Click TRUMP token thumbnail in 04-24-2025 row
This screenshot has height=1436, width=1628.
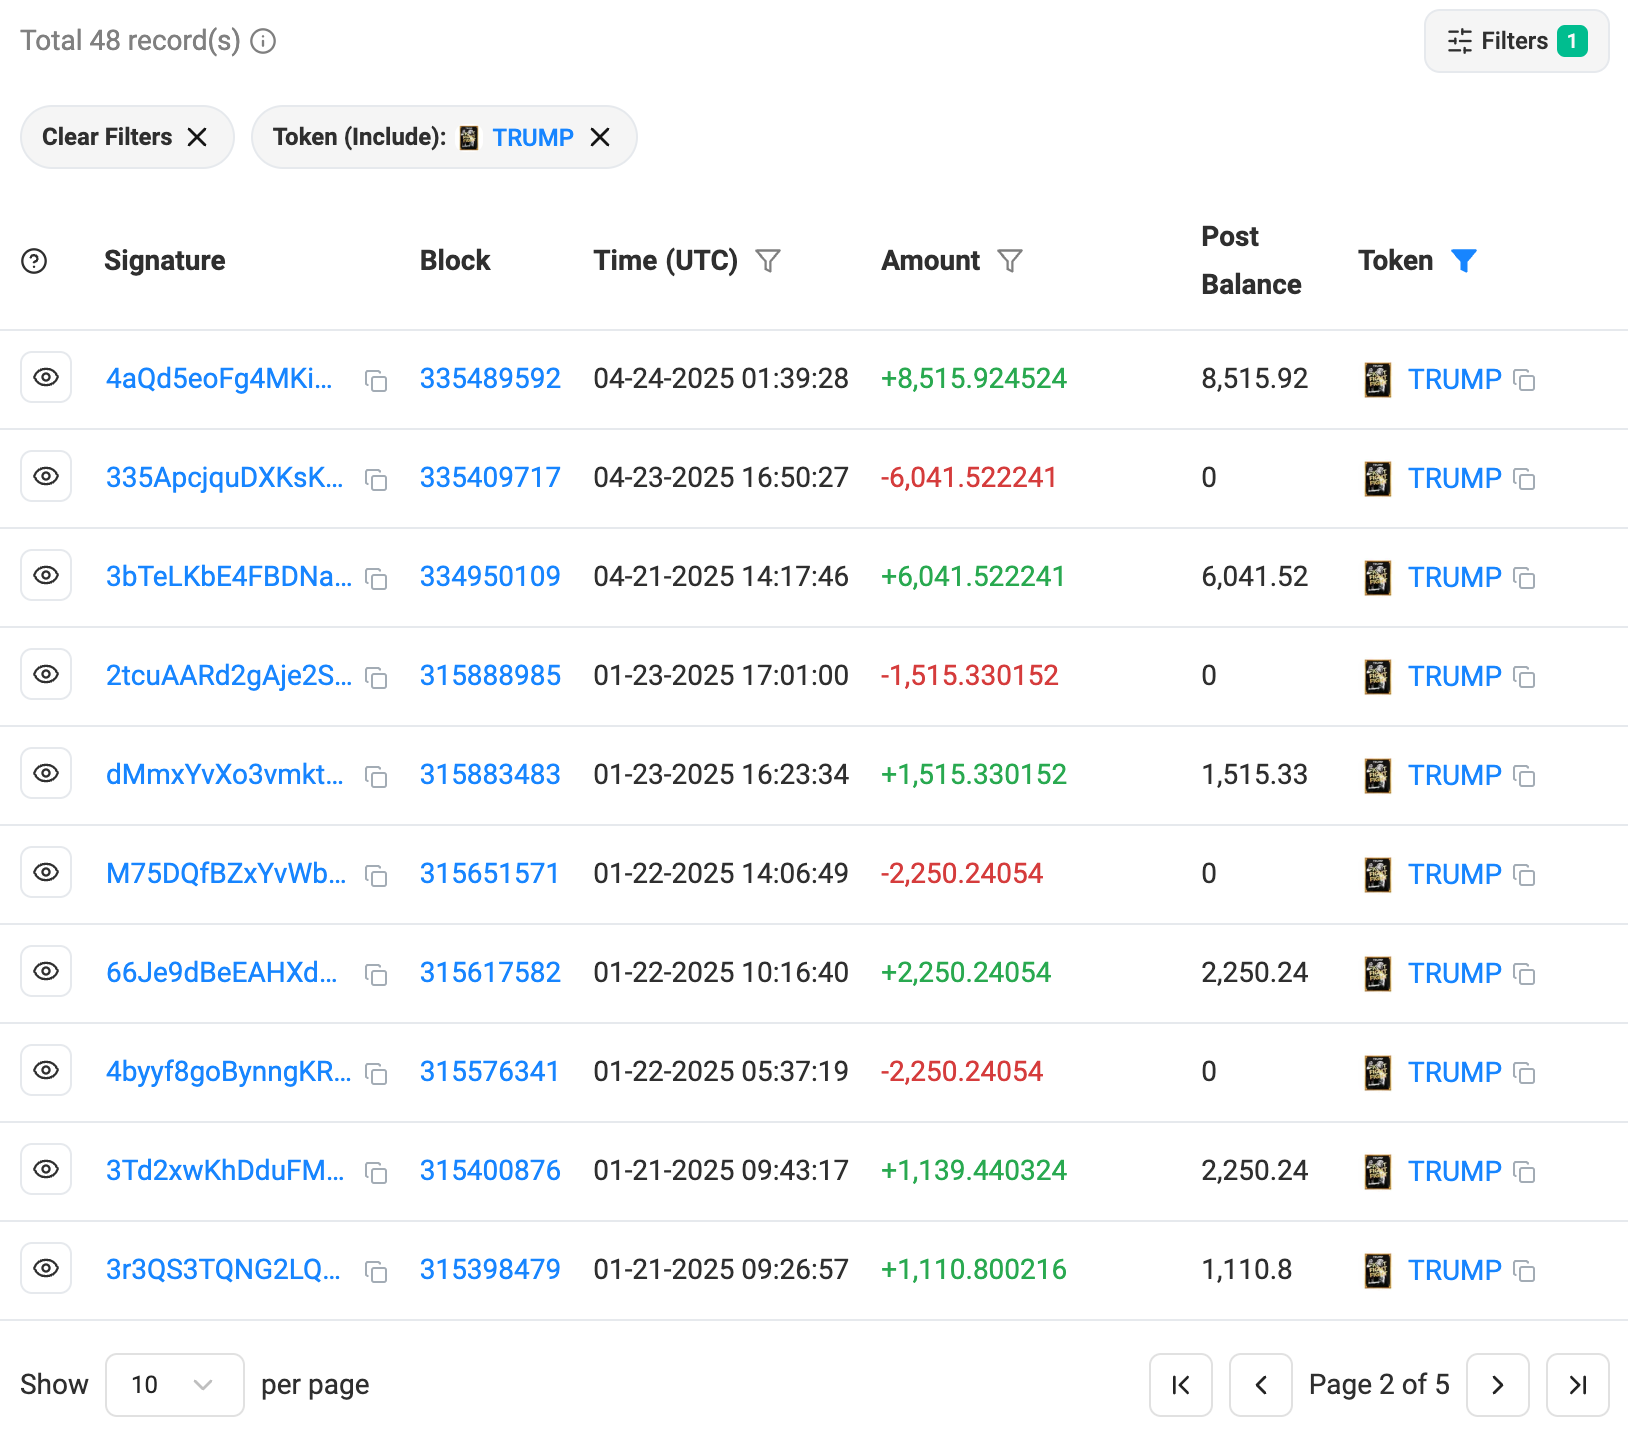tap(1377, 380)
